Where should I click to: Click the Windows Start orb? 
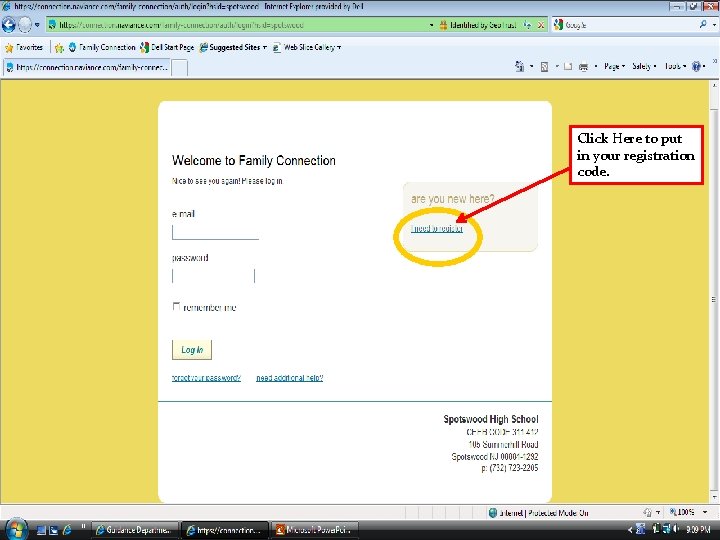(15, 529)
